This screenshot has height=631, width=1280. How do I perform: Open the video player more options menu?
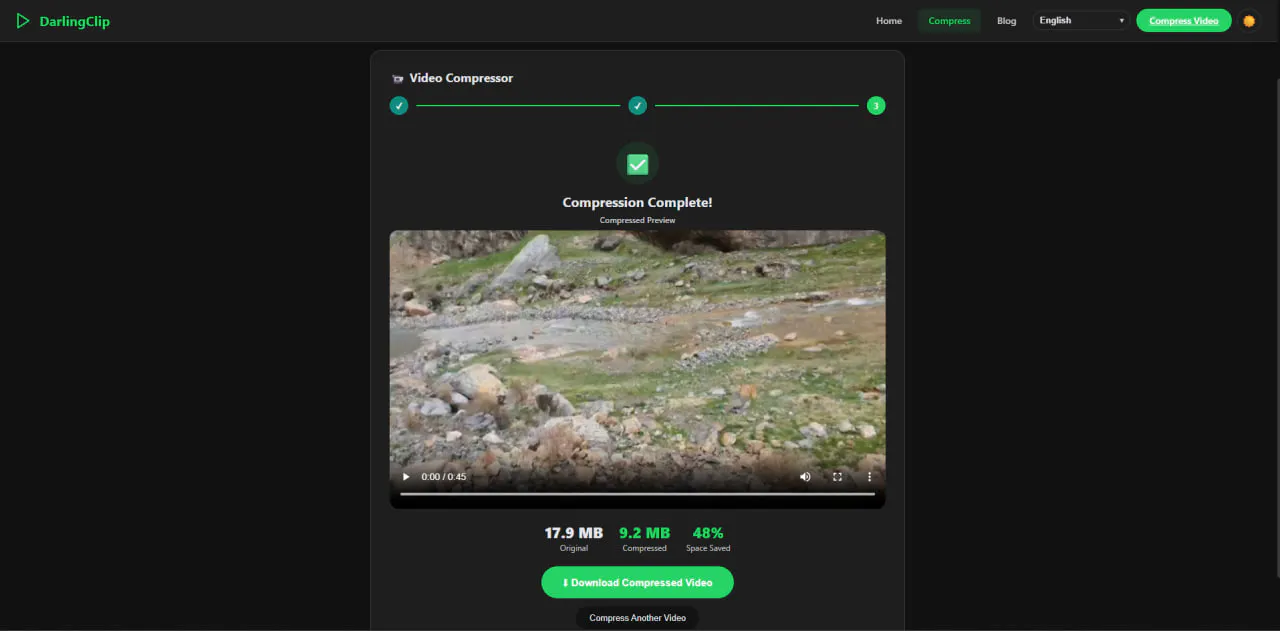click(x=869, y=477)
